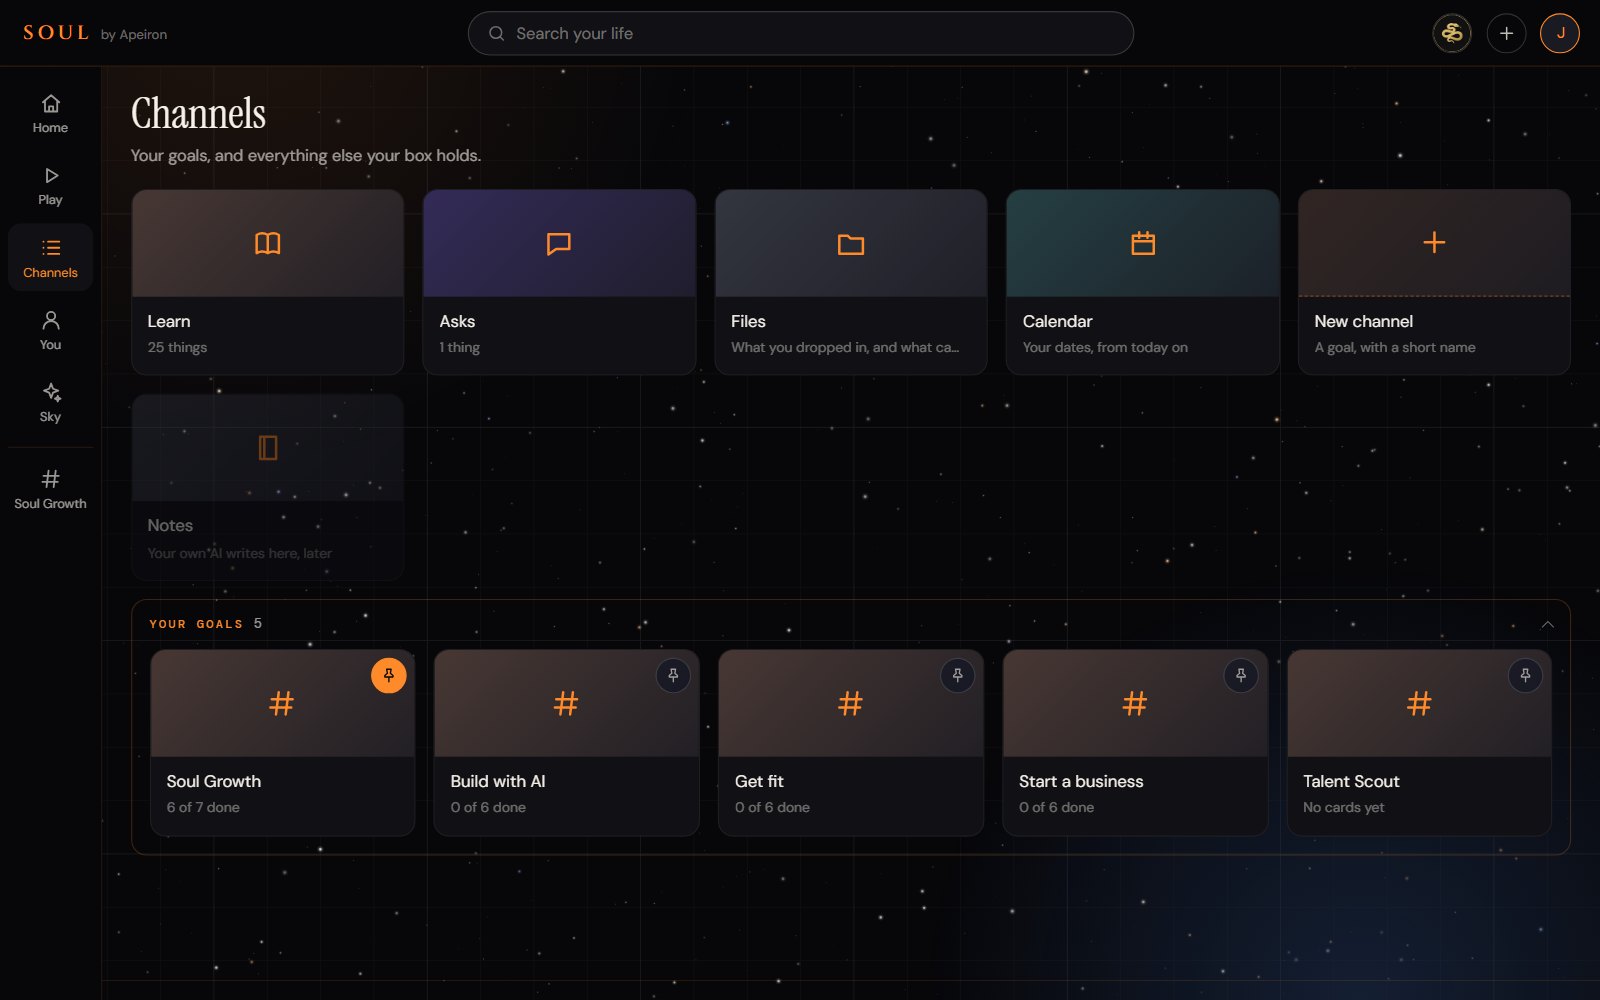The width and height of the screenshot is (1600, 1000).
Task: Pin the Build with AI goal
Action: [673, 675]
